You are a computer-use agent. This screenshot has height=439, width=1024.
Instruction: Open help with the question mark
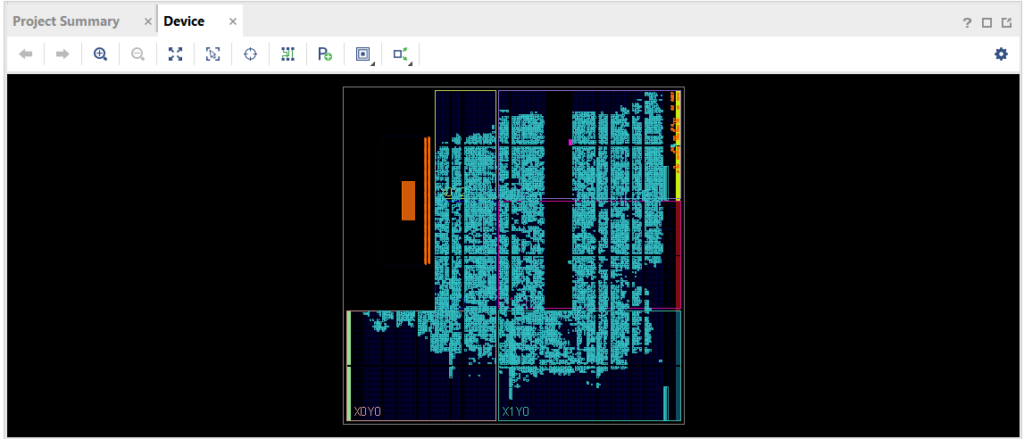(968, 22)
